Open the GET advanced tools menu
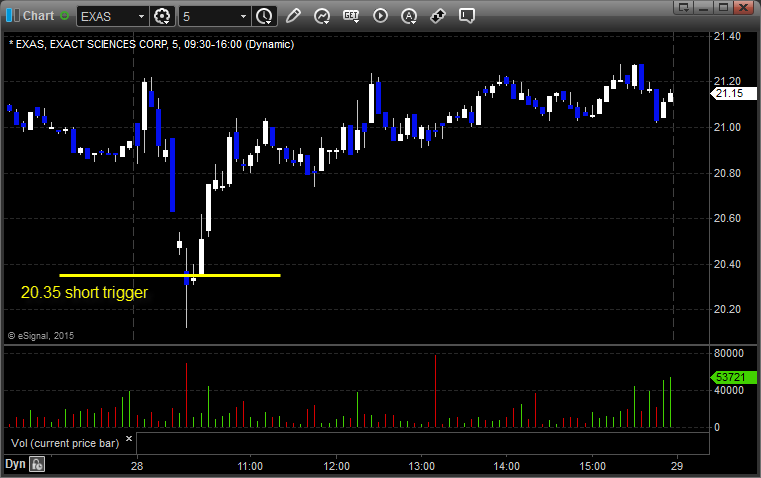Image resolution: width=761 pixels, height=478 pixels. [351, 16]
